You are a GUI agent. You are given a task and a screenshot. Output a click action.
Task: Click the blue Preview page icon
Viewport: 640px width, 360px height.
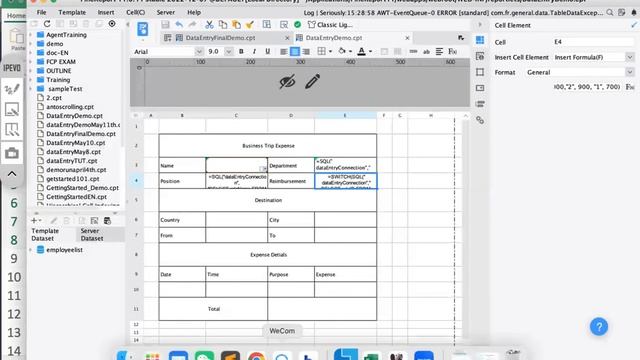tap(142, 29)
